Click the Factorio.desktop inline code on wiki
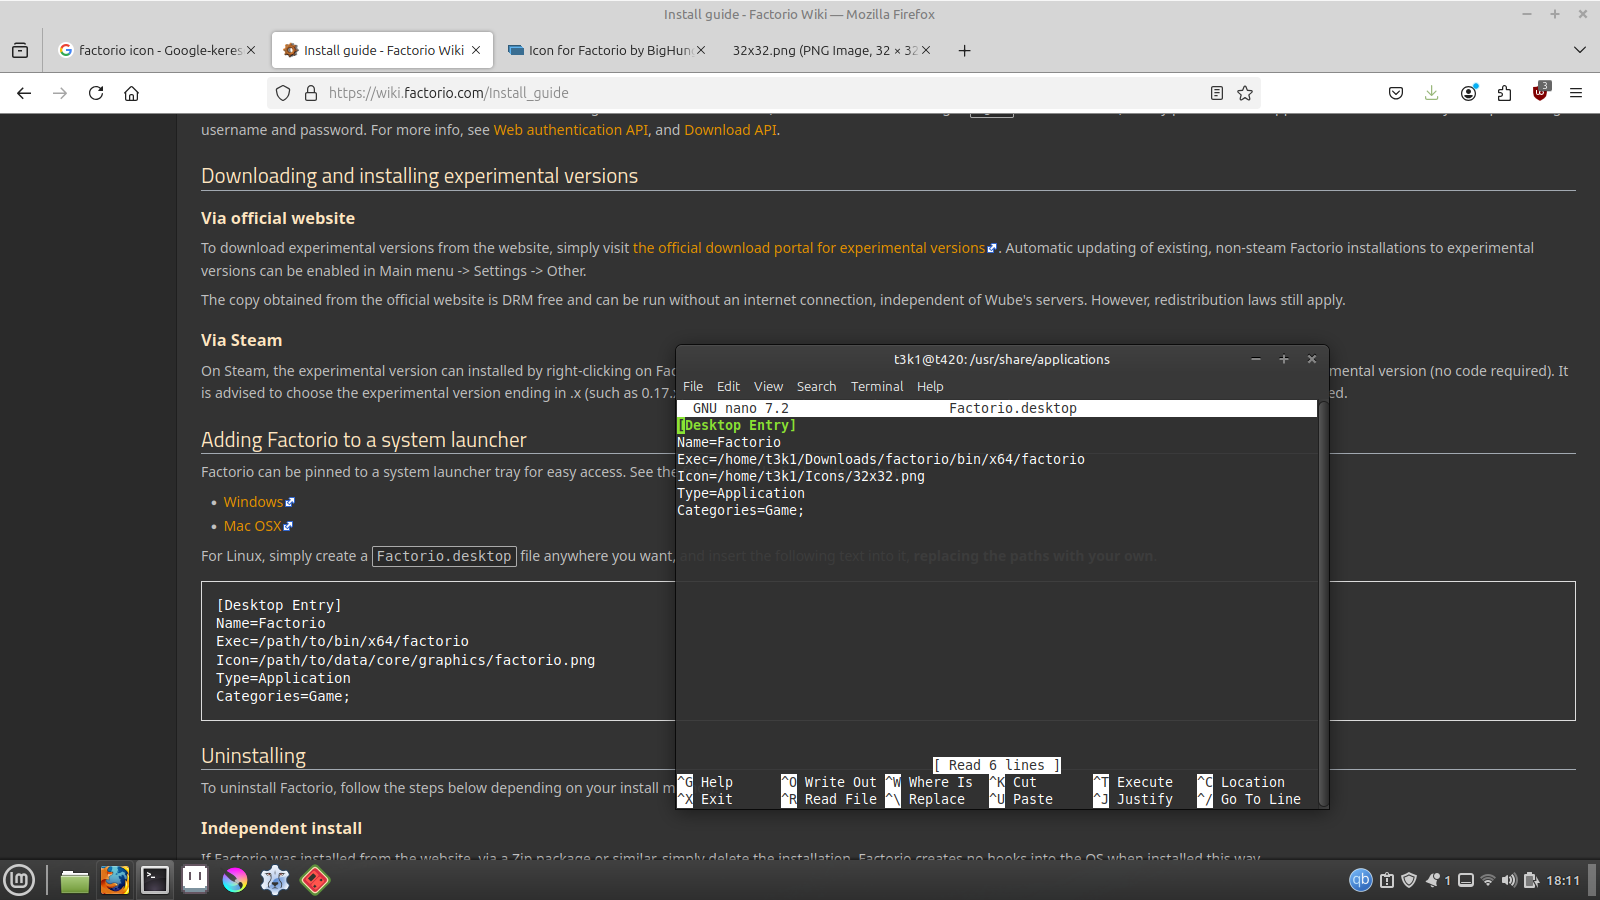Image resolution: width=1600 pixels, height=900 pixels. pyautogui.click(x=444, y=556)
